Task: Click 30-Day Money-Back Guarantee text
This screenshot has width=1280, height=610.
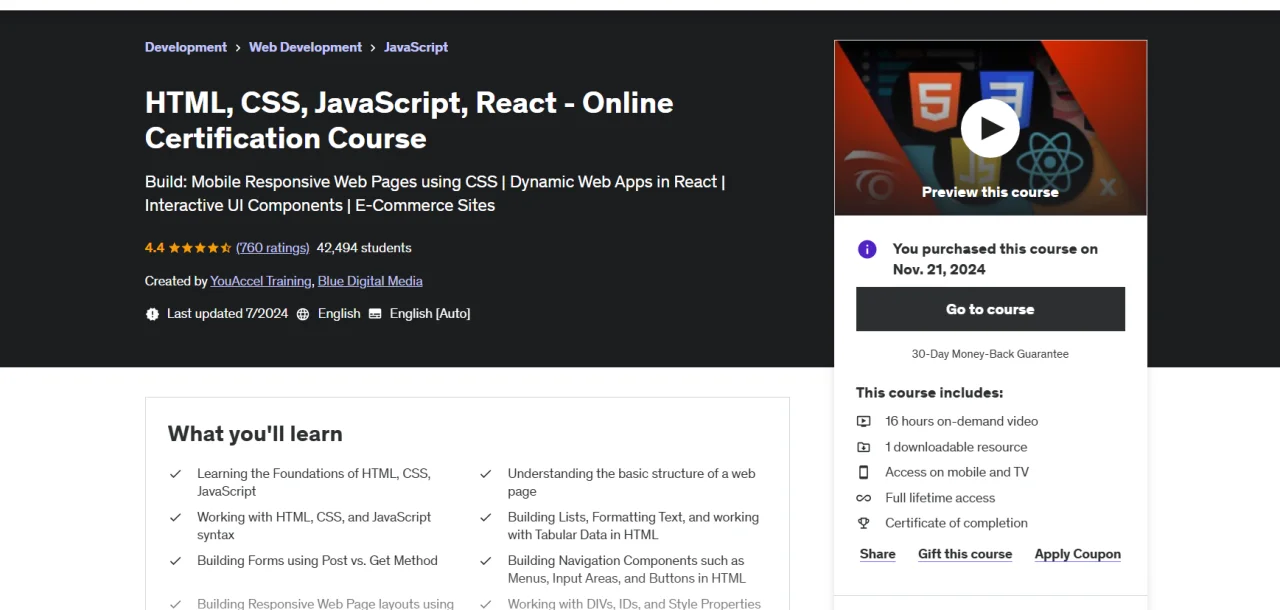Action: point(990,354)
